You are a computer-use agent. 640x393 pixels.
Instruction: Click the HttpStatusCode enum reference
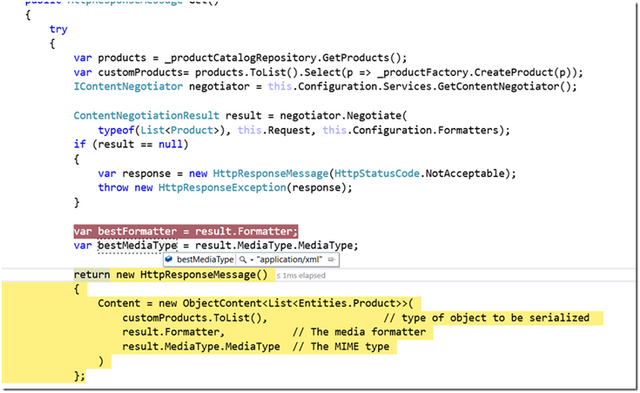click(x=377, y=173)
